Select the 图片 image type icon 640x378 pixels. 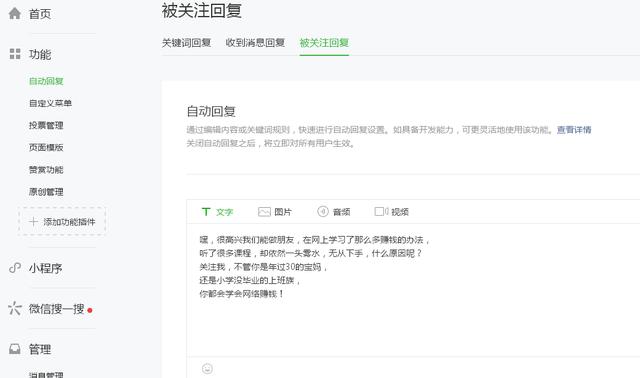pyautogui.click(x=264, y=211)
